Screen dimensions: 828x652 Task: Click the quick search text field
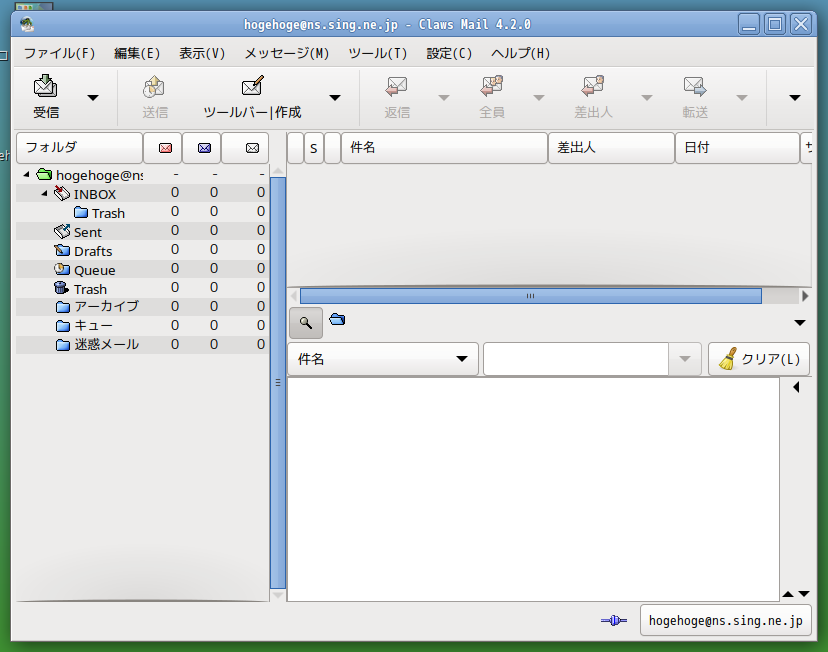click(576, 359)
